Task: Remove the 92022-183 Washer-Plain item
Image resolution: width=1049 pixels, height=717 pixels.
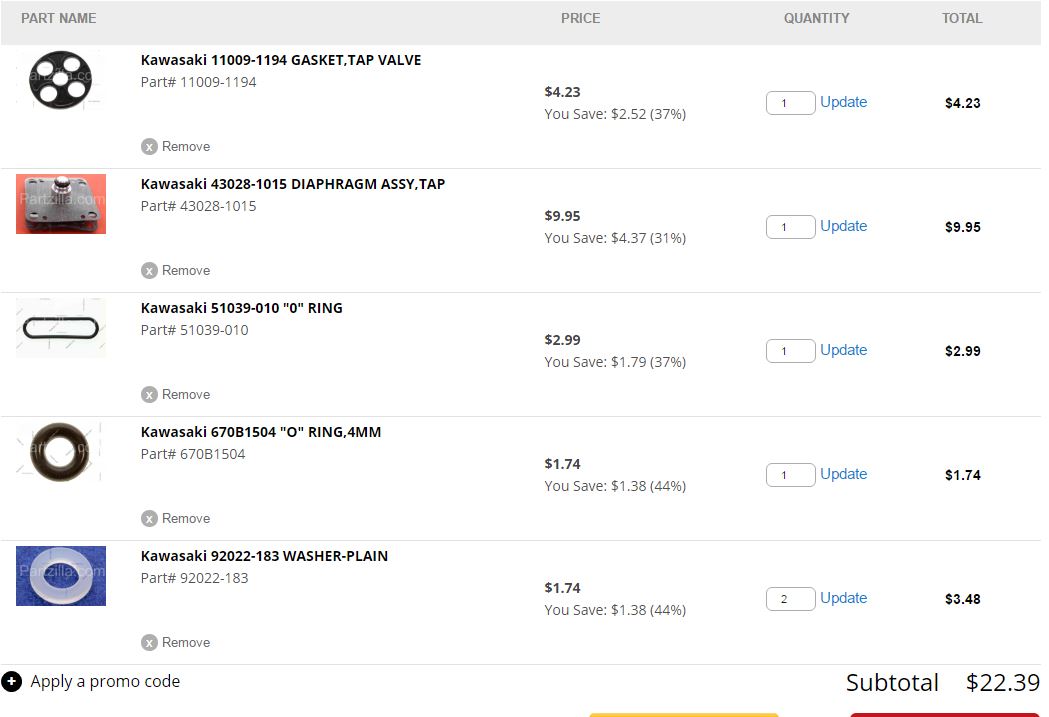Action: click(x=176, y=642)
